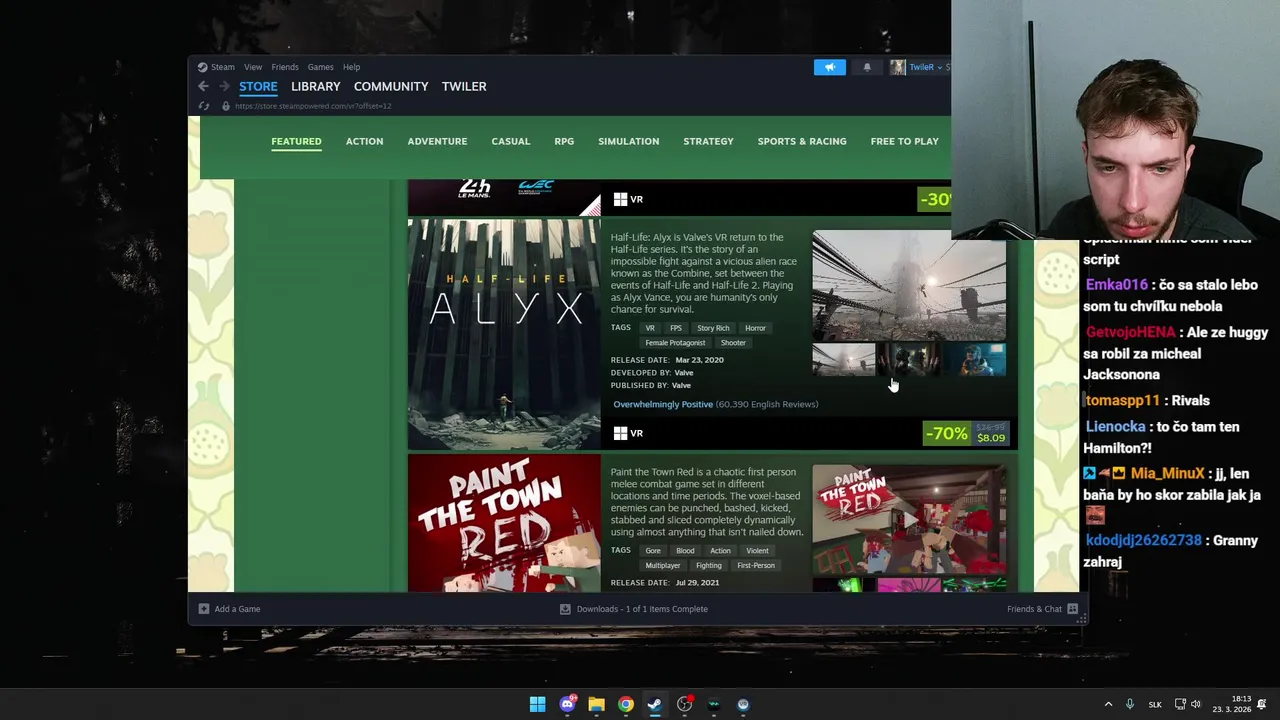Click Add a Game button

pyautogui.click(x=229, y=609)
